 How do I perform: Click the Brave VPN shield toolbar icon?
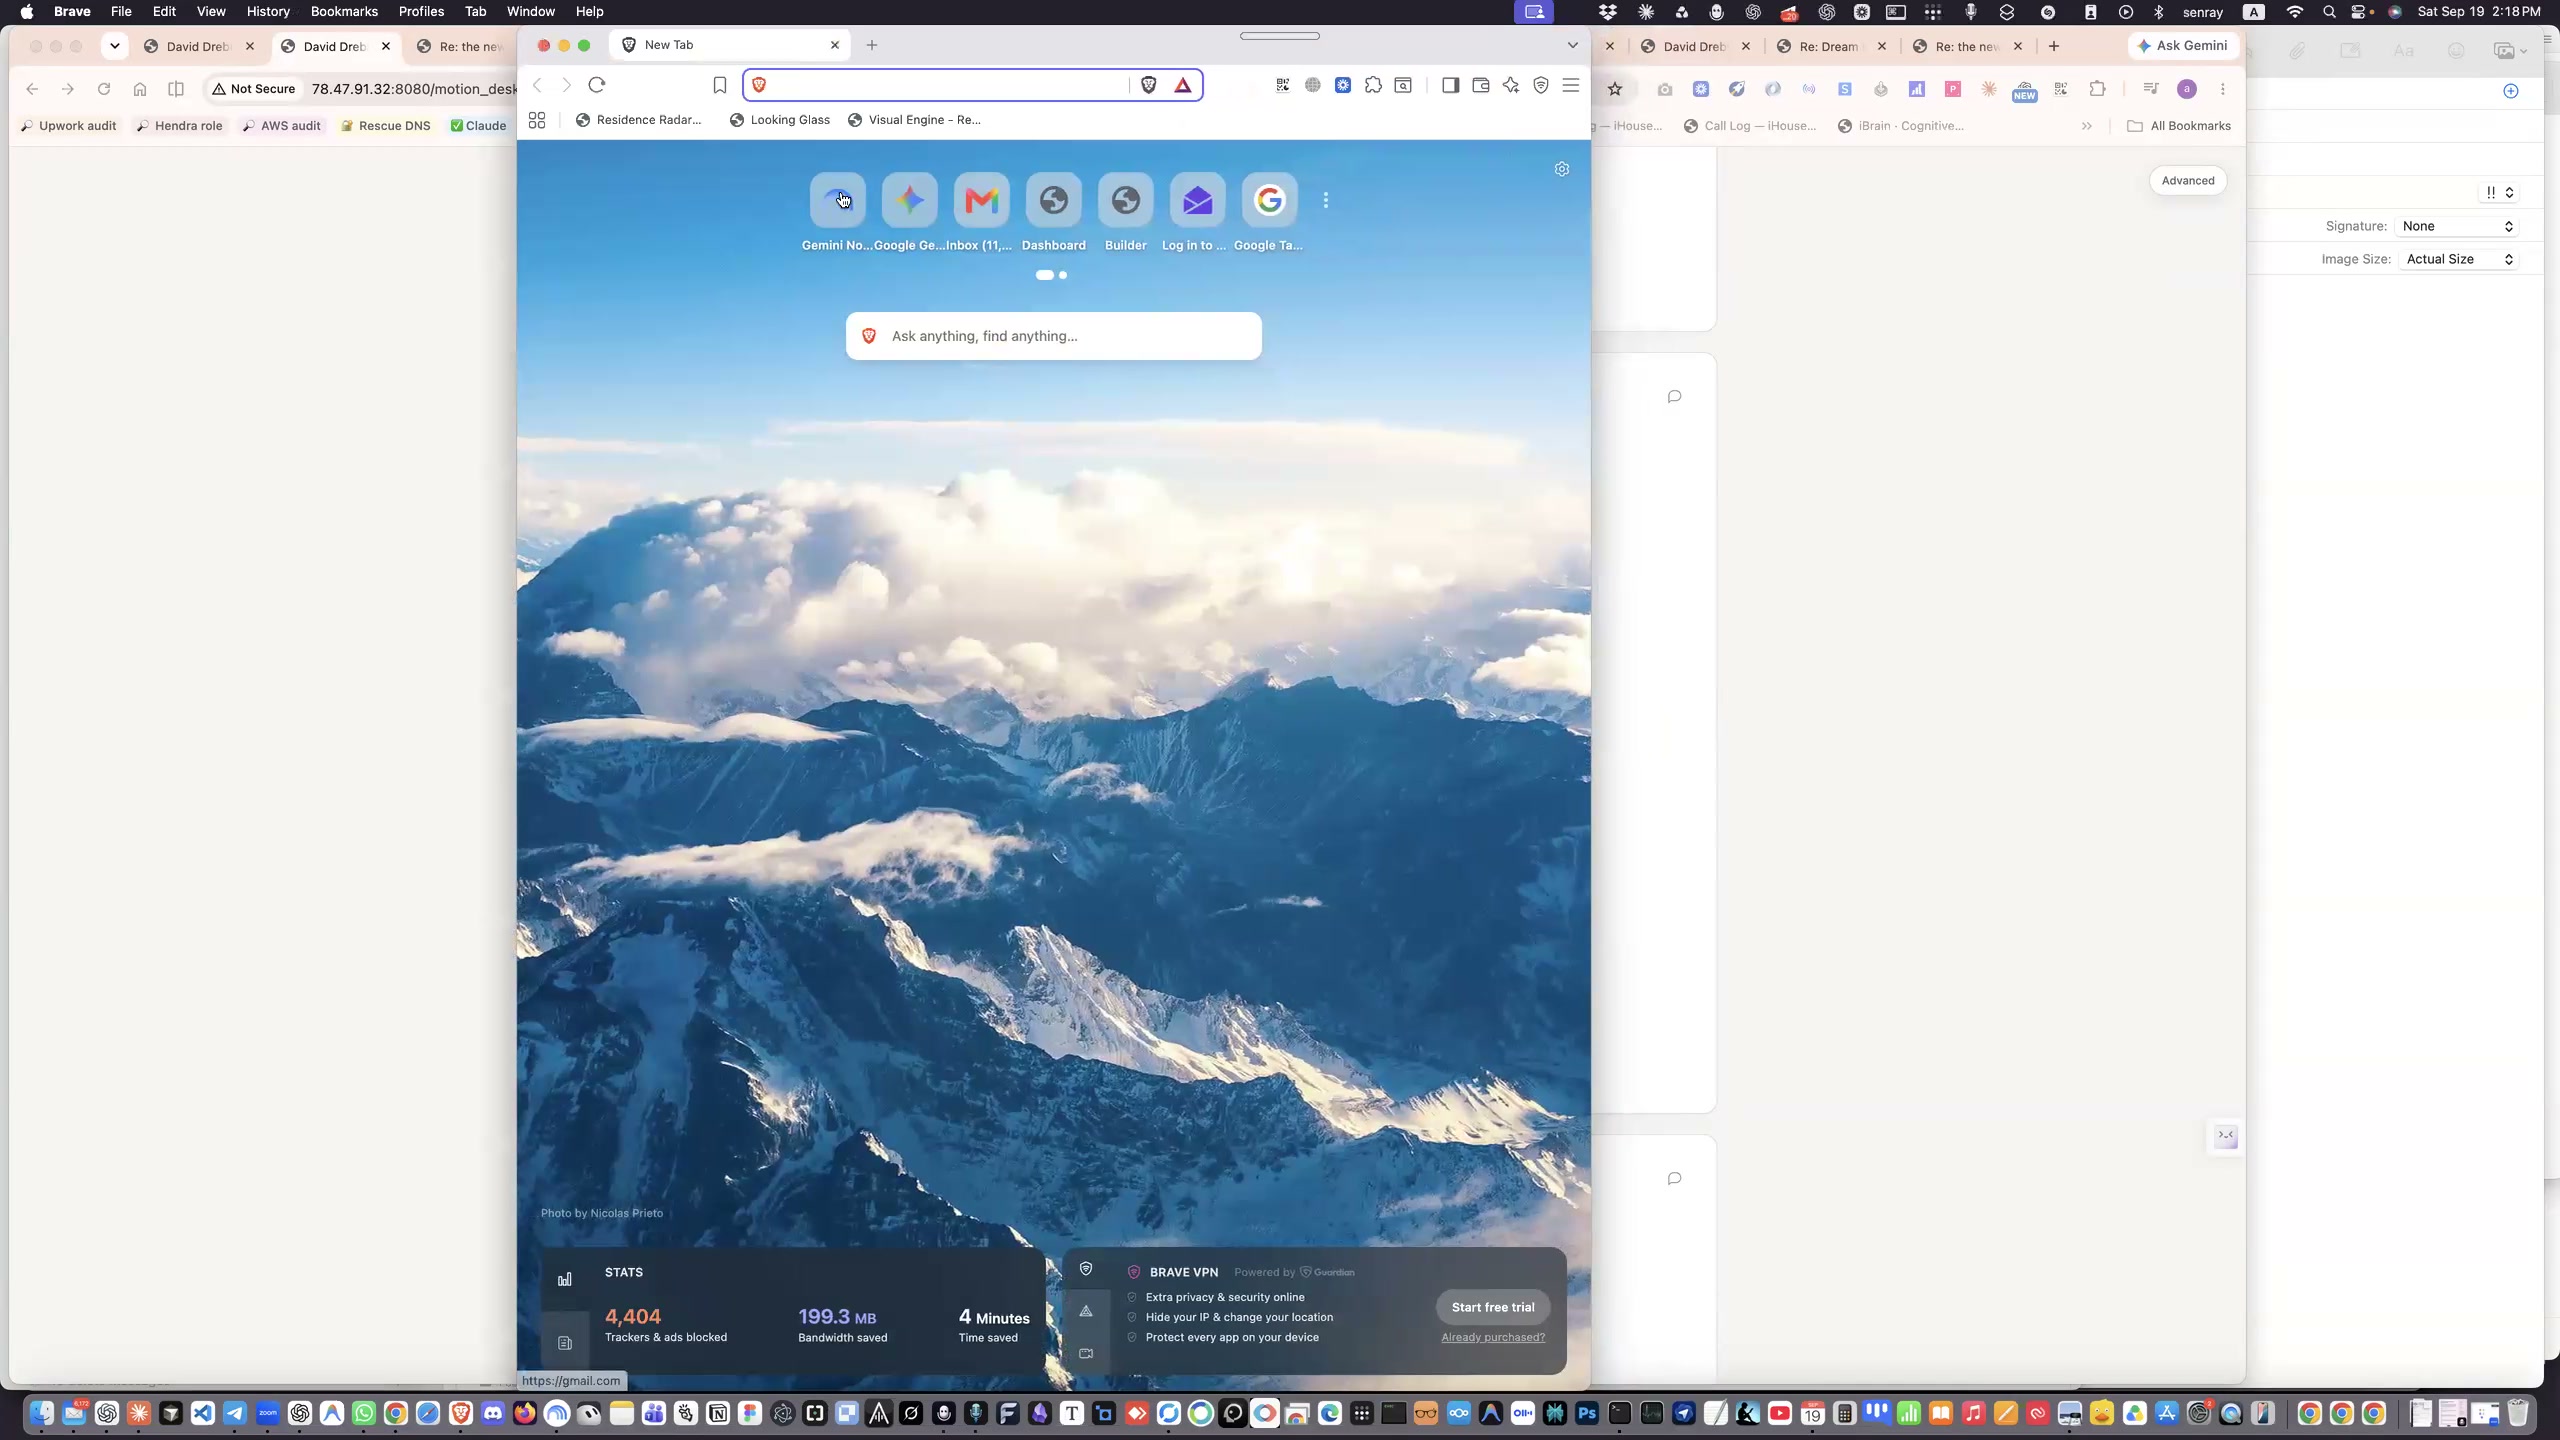coord(1541,85)
